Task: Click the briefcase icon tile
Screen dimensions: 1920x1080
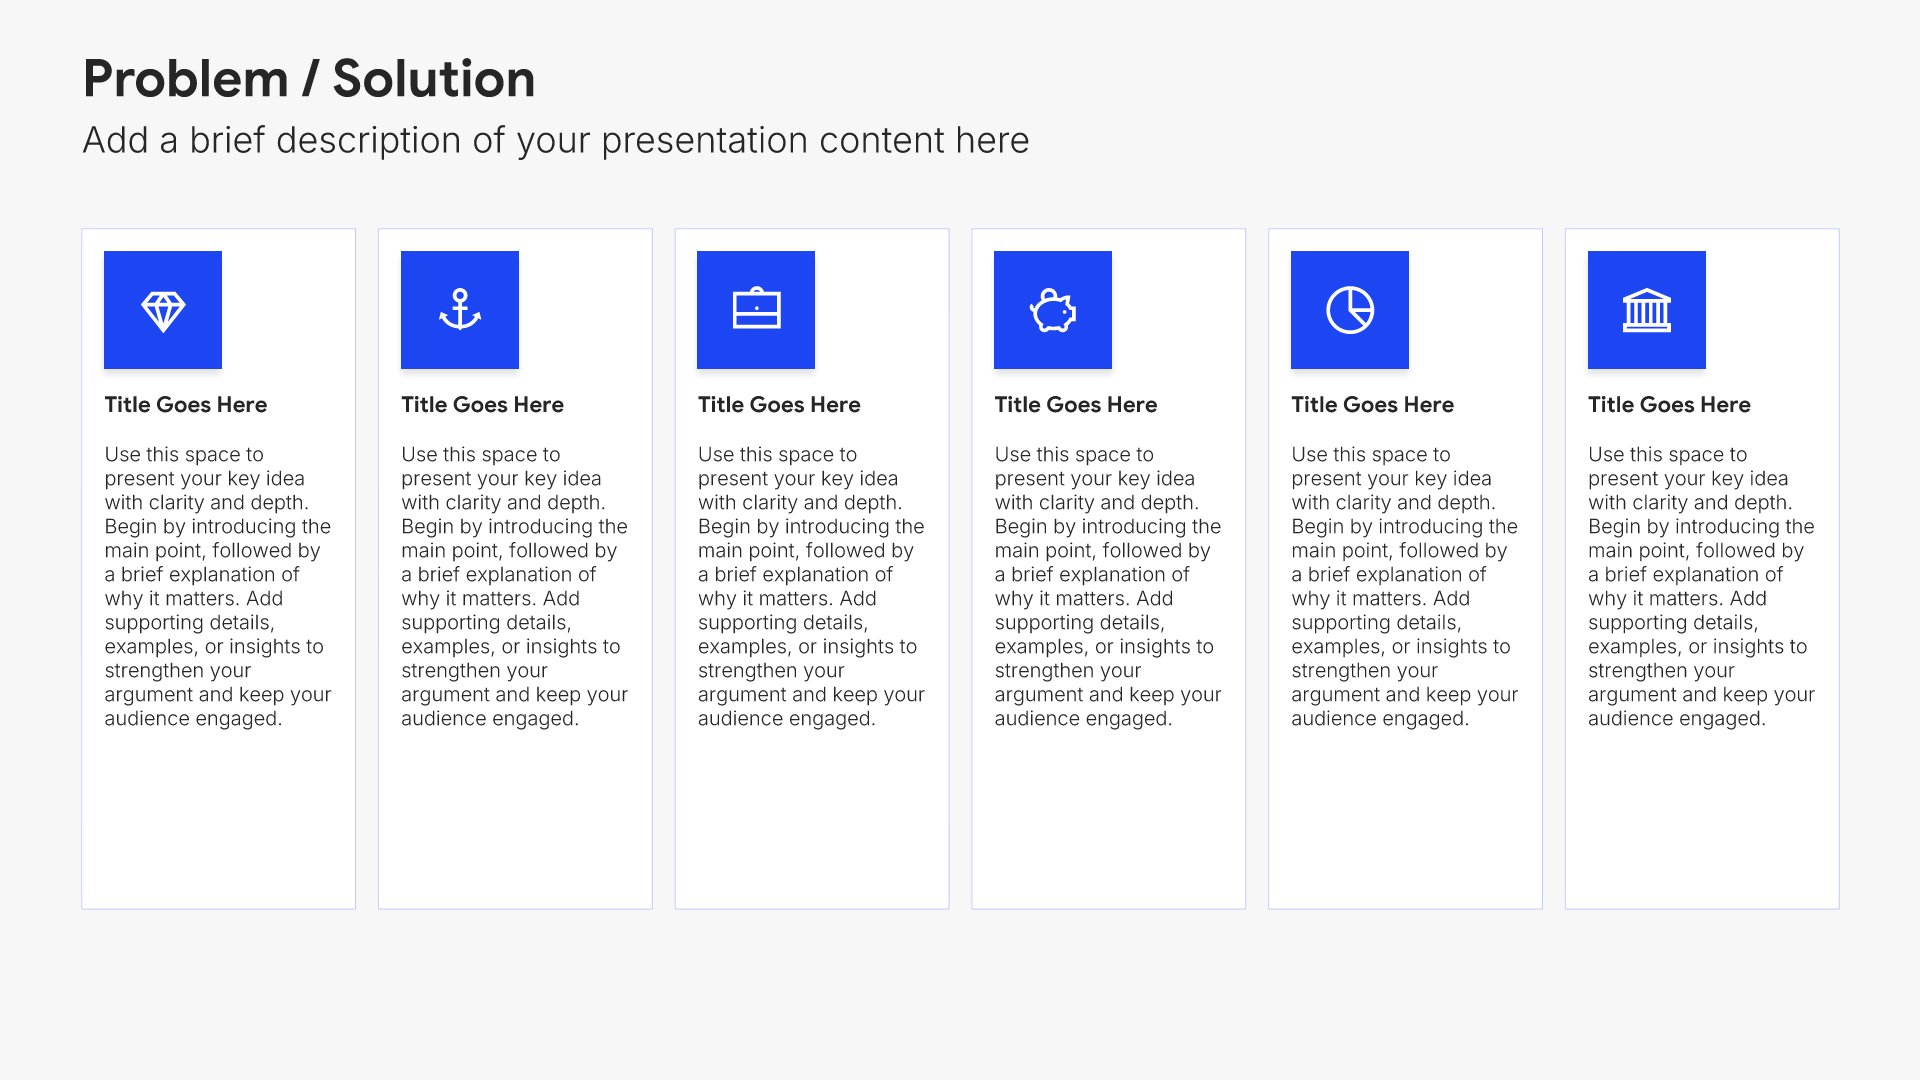Action: click(x=756, y=310)
